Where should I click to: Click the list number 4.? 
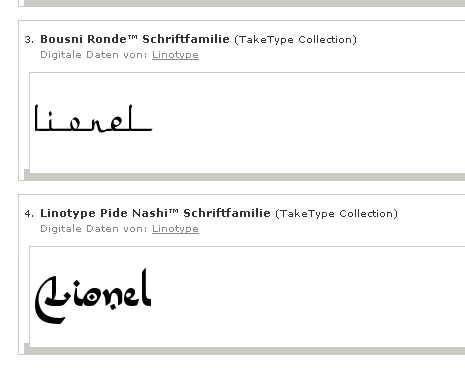point(29,214)
